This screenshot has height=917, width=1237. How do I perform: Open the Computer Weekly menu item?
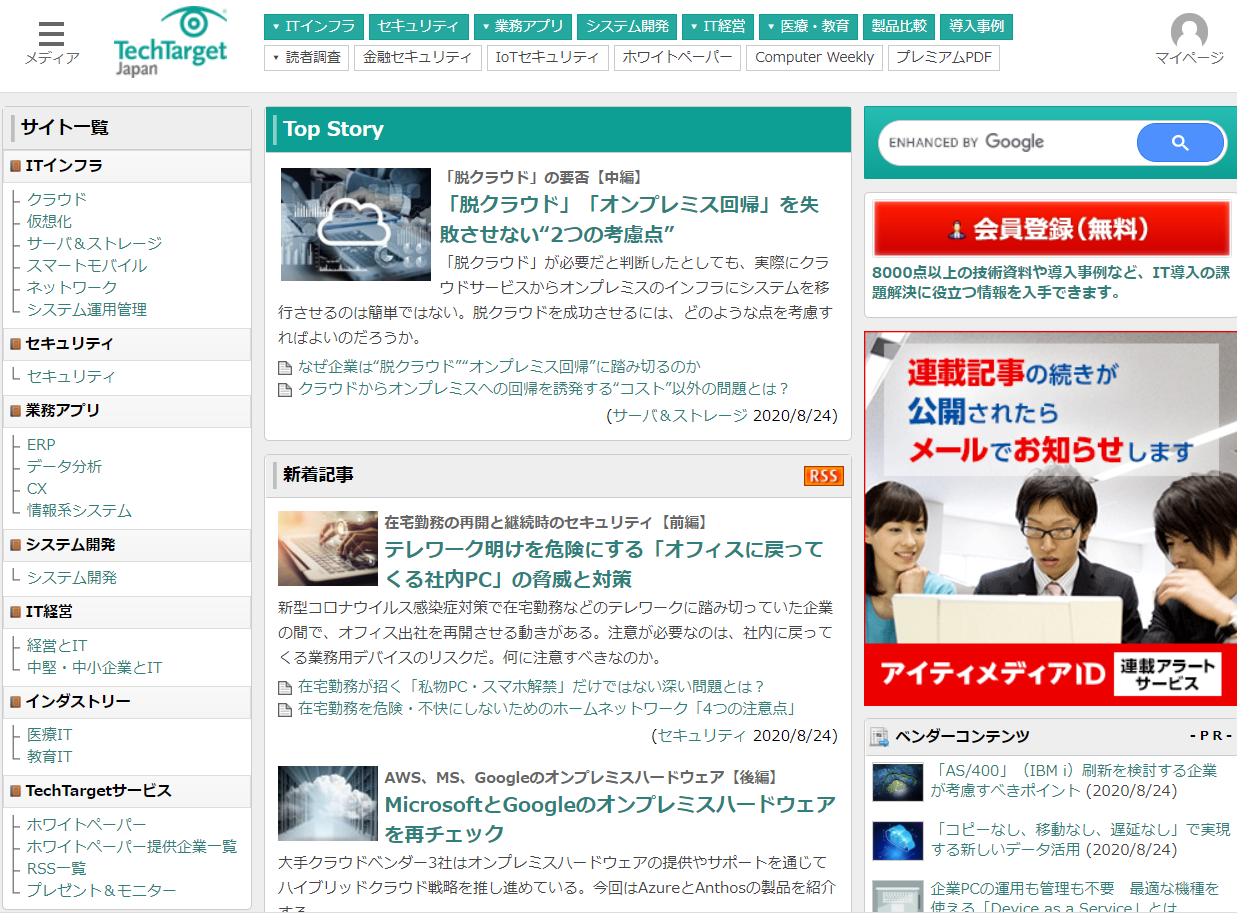(x=814, y=57)
